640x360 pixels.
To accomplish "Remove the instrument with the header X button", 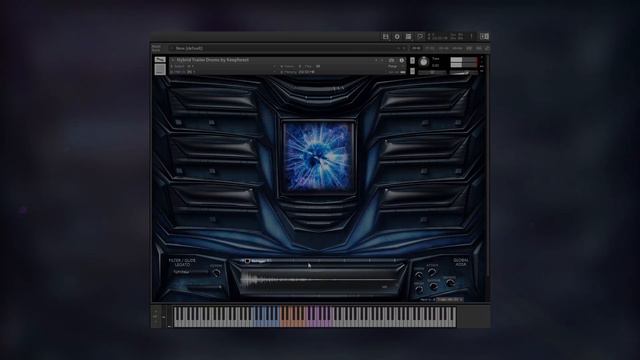I will [x=482, y=58].
